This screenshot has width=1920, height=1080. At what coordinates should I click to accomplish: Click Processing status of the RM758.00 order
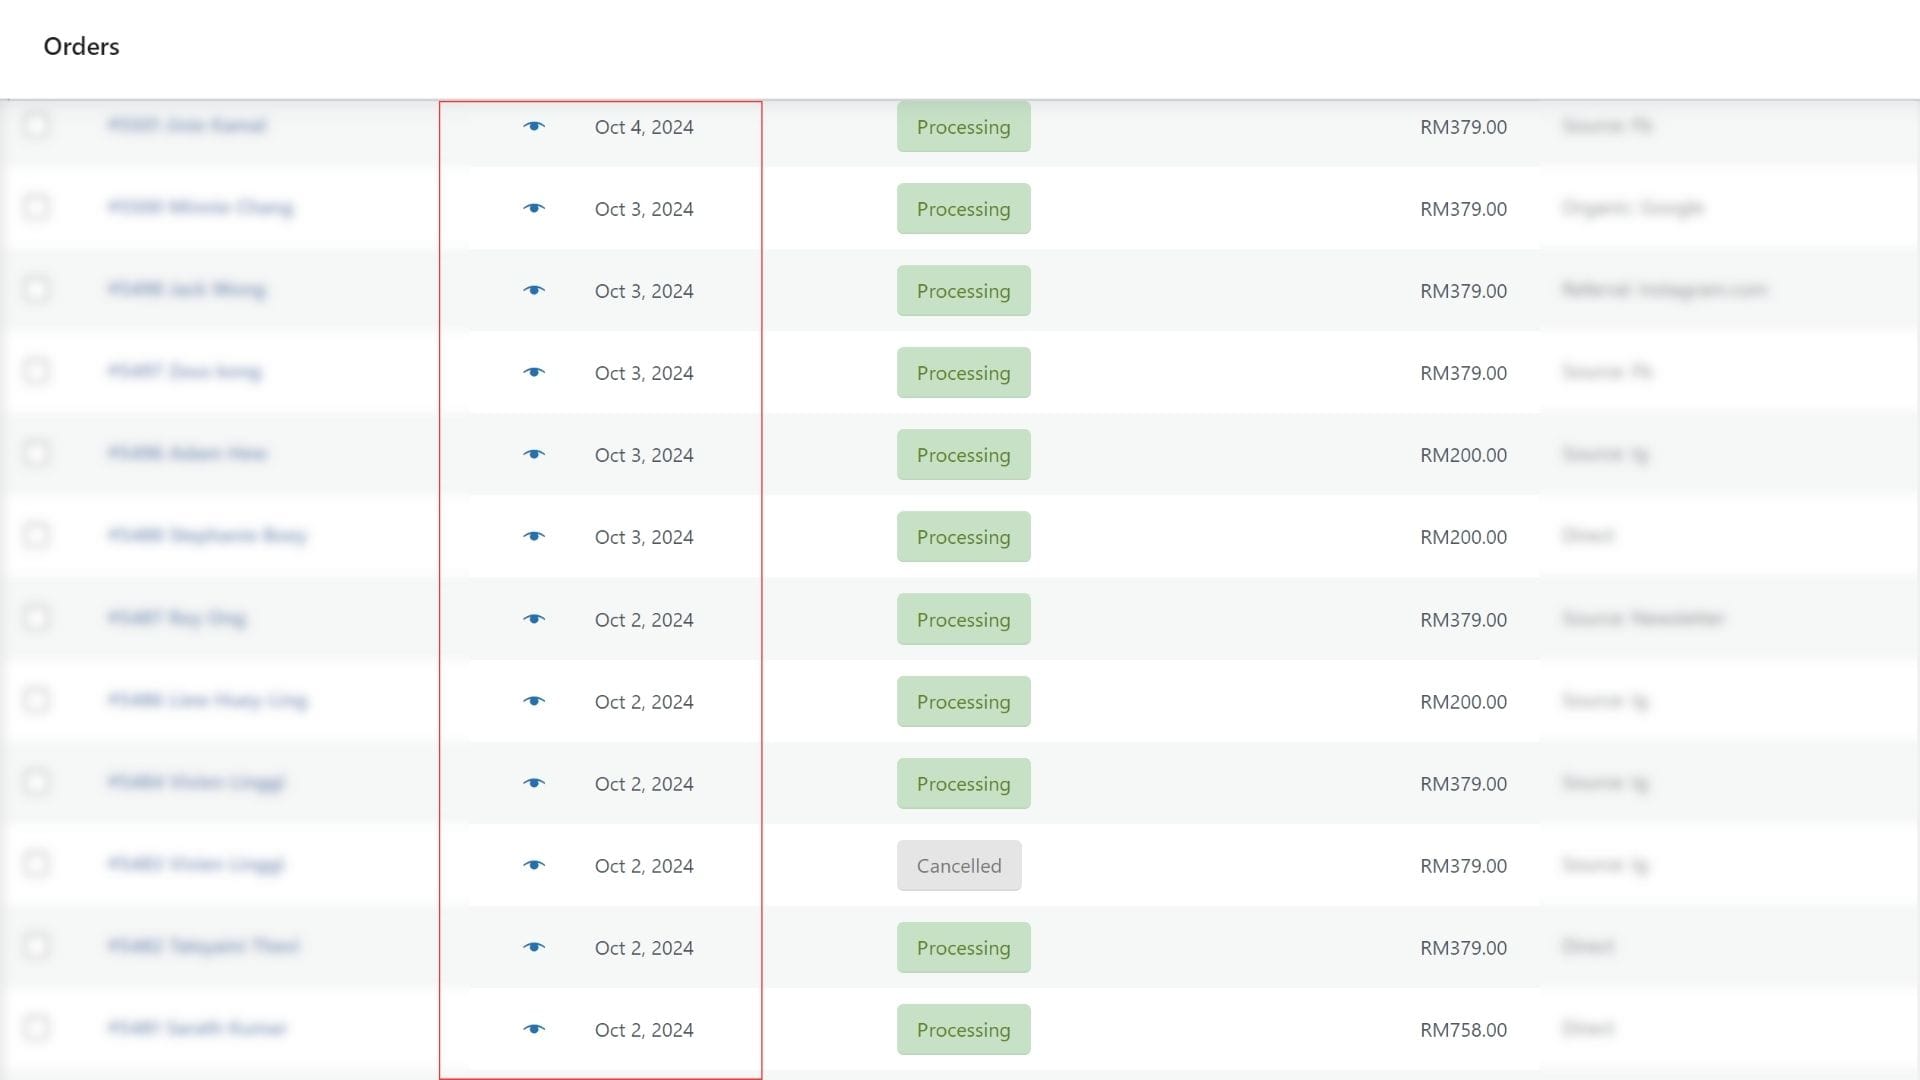click(x=963, y=1030)
